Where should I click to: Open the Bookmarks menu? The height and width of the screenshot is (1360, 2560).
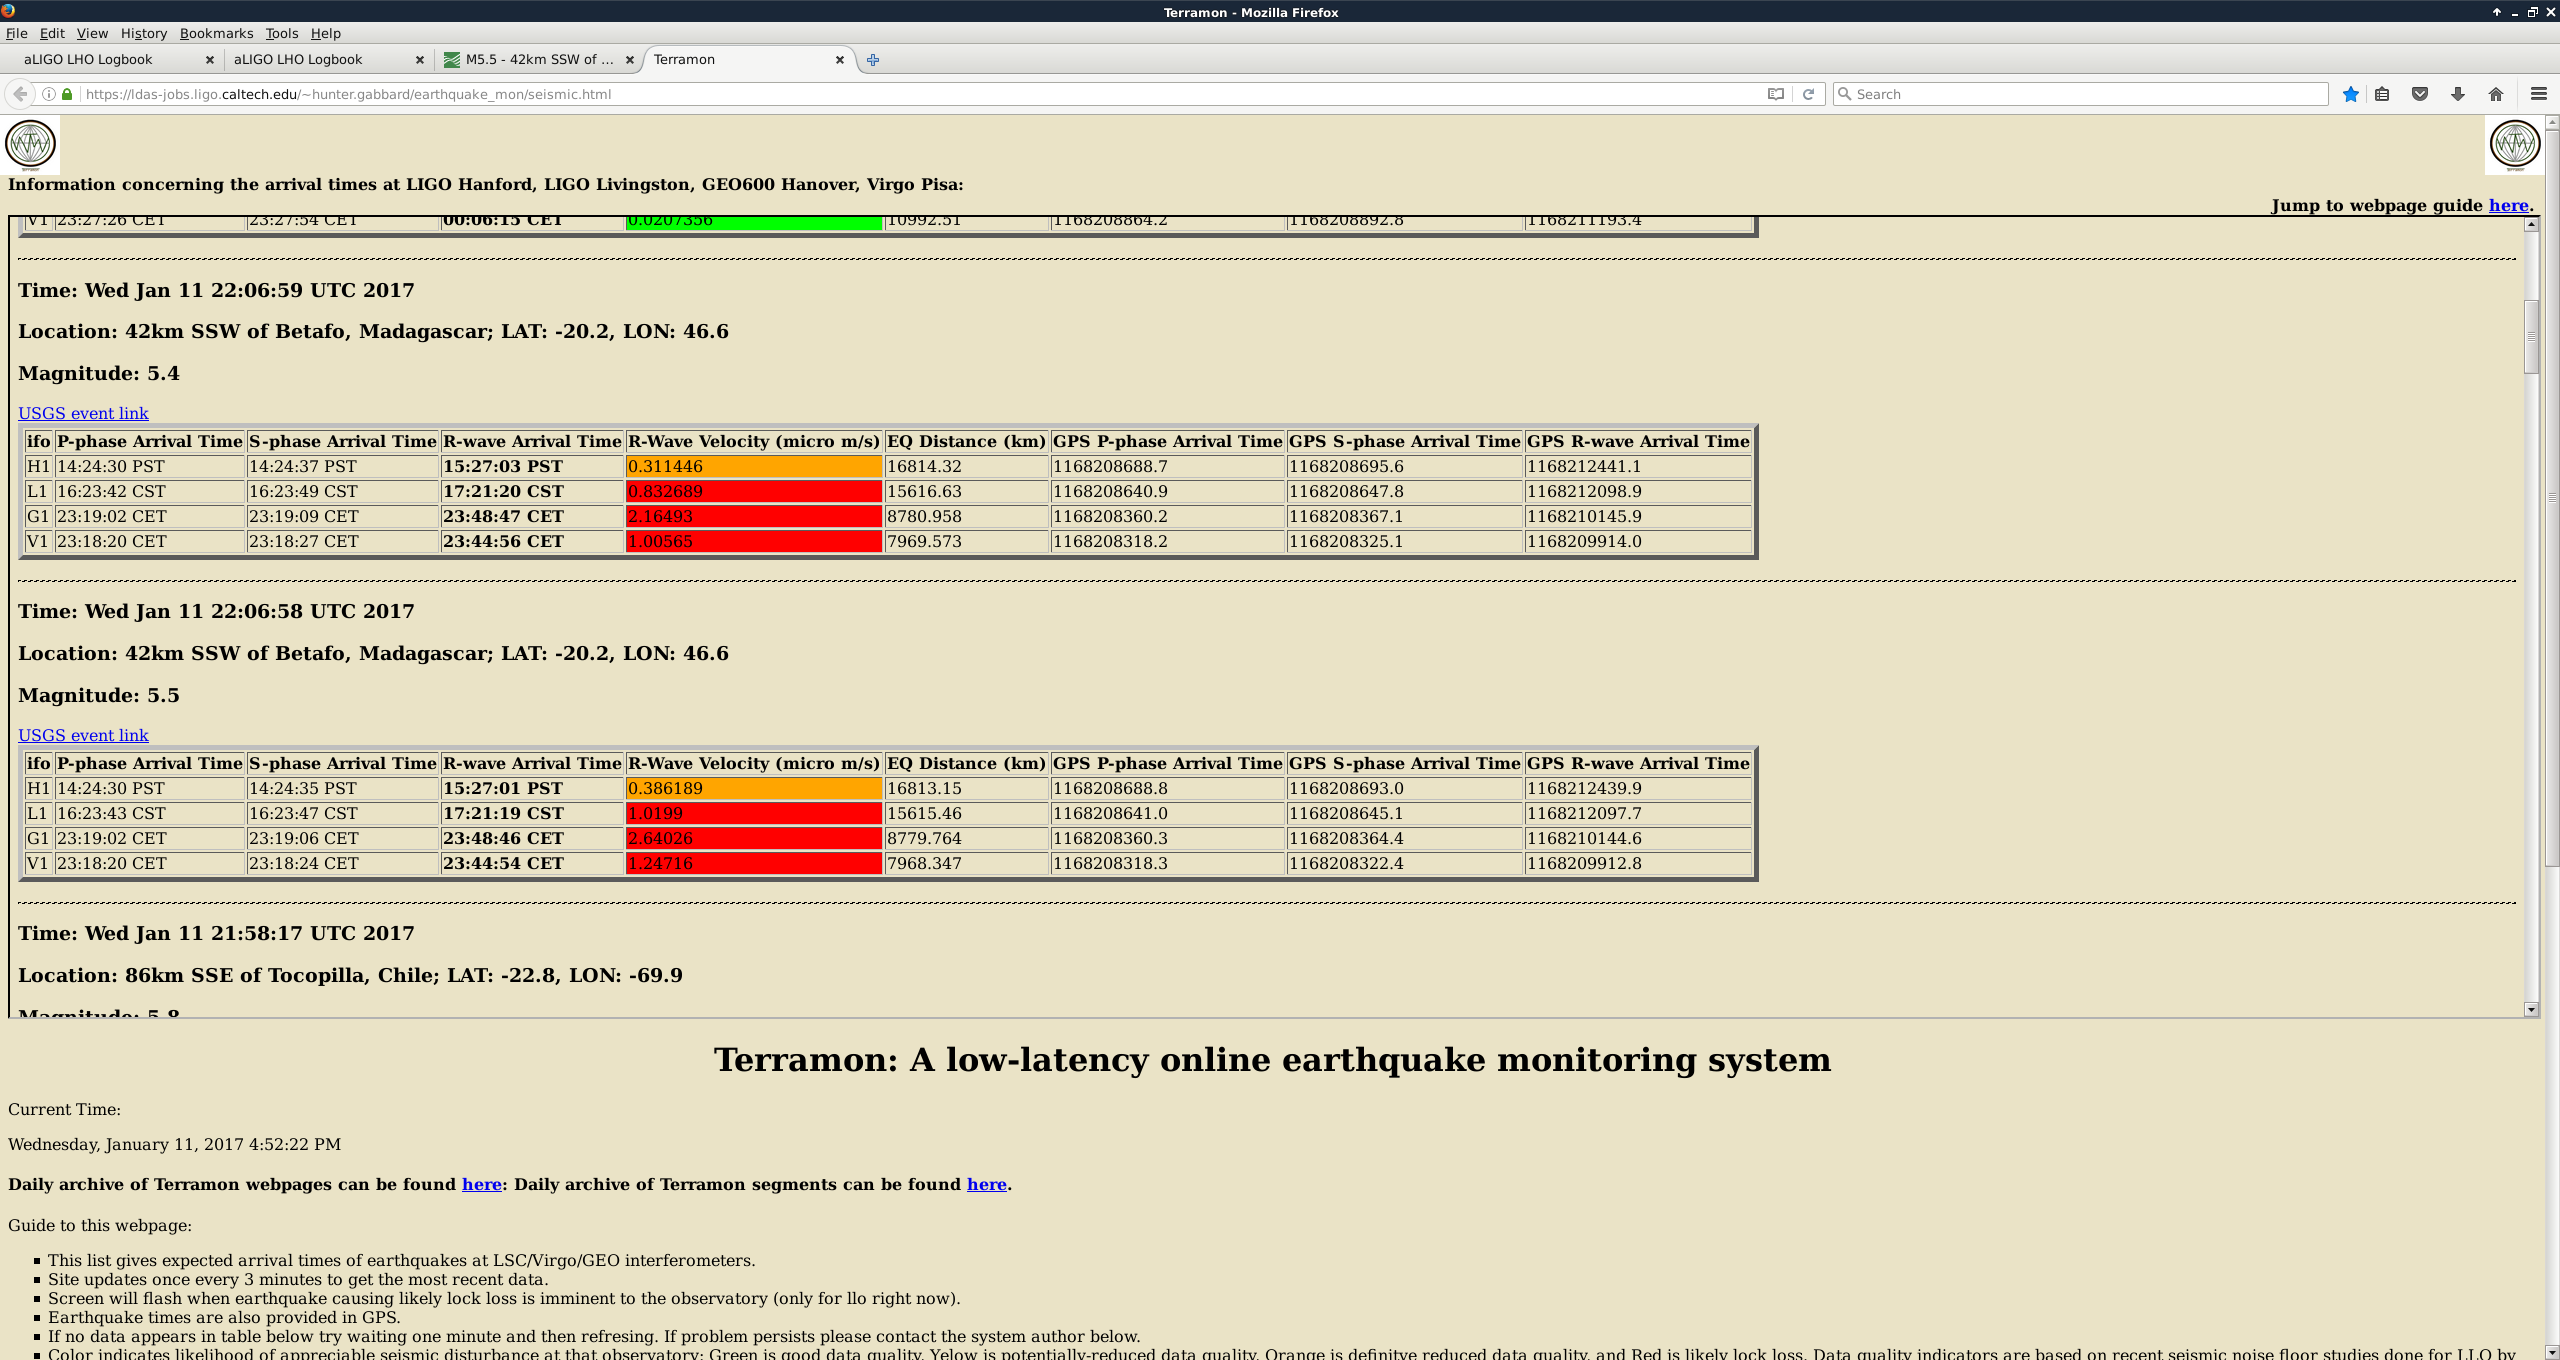click(216, 33)
